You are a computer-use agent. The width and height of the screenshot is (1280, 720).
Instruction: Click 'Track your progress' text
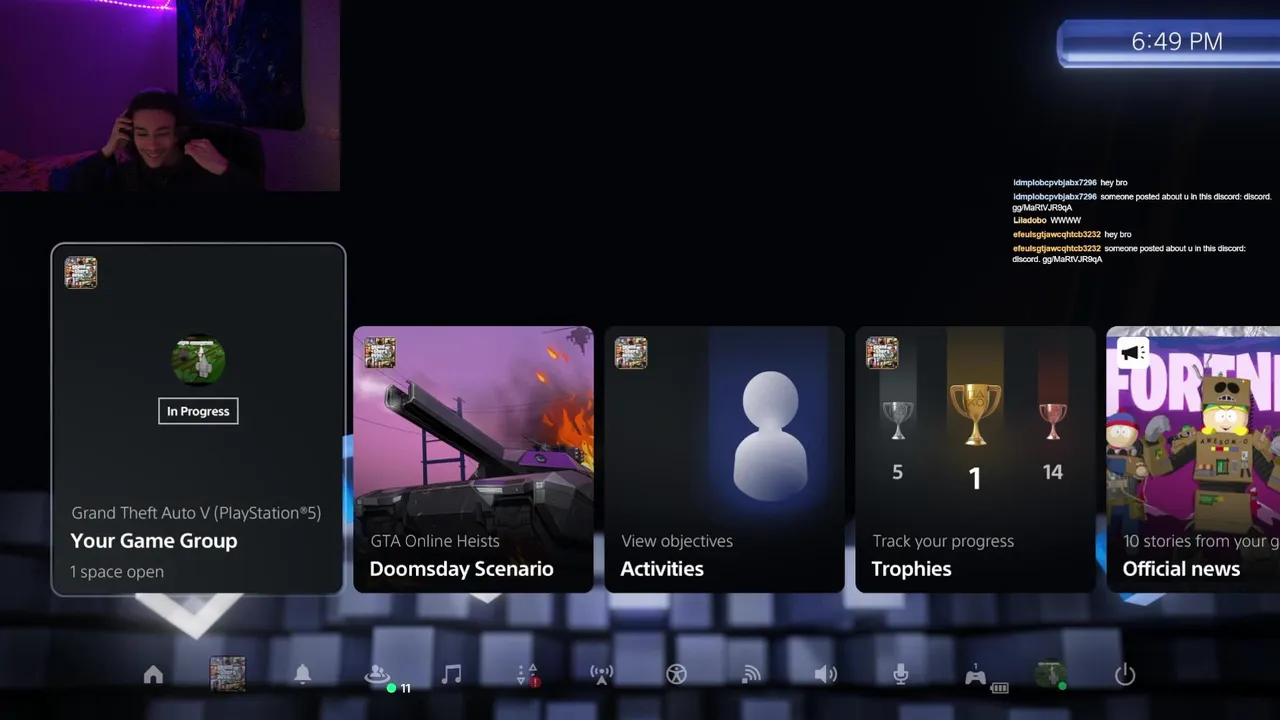(943, 541)
